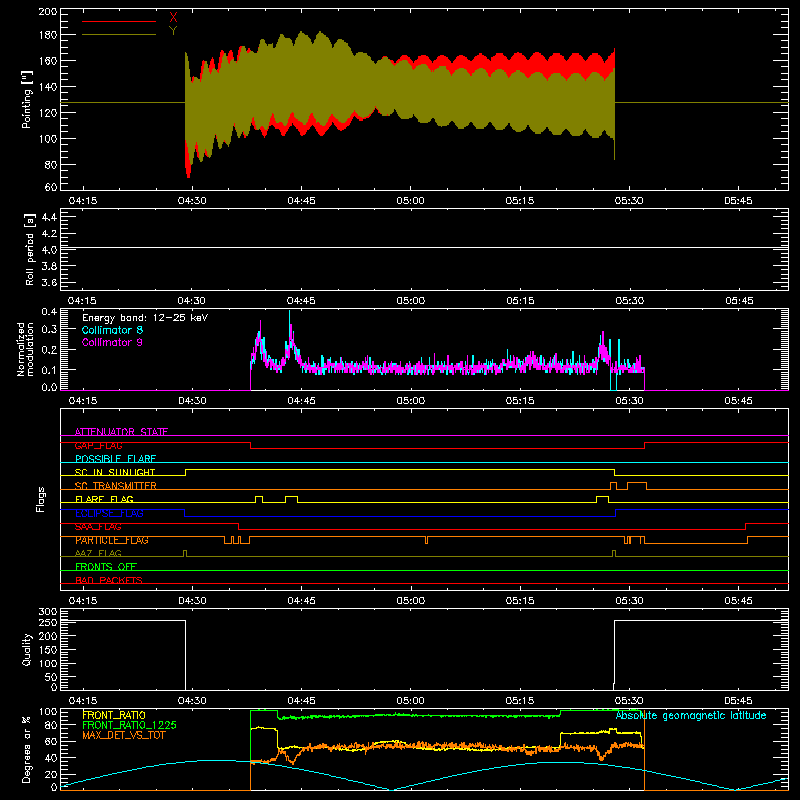Select the SC_IN_SUNLIGHT flag label

(115, 472)
